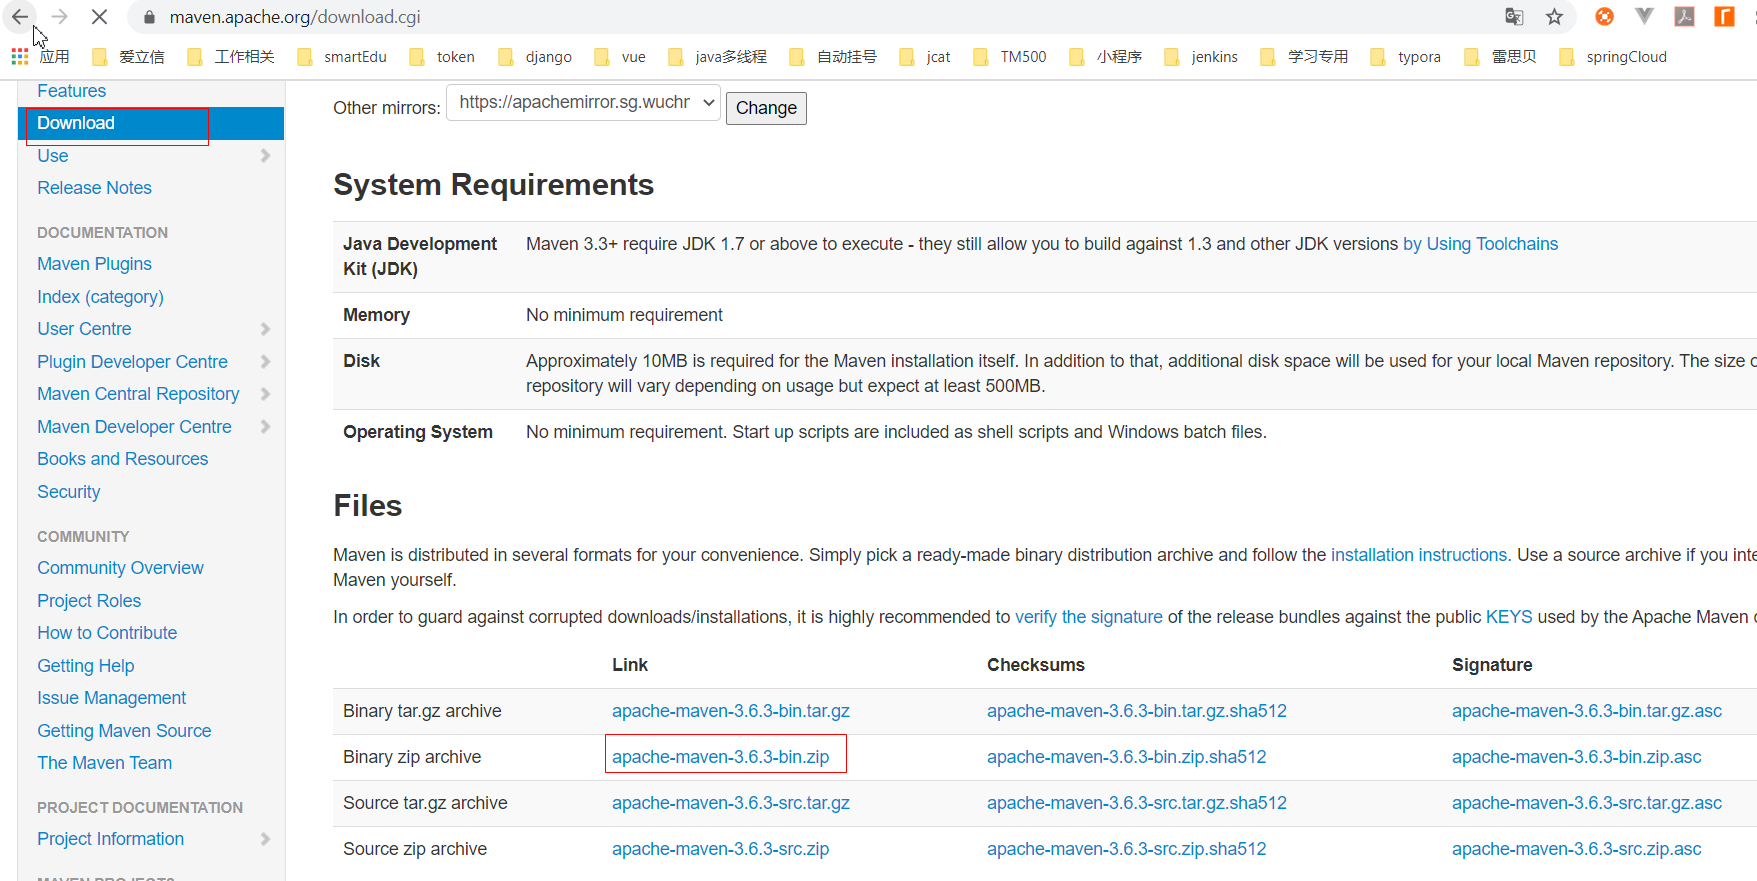The image size is (1757, 881).
Task: Open the KEYS link
Action: click(1509, 617)
